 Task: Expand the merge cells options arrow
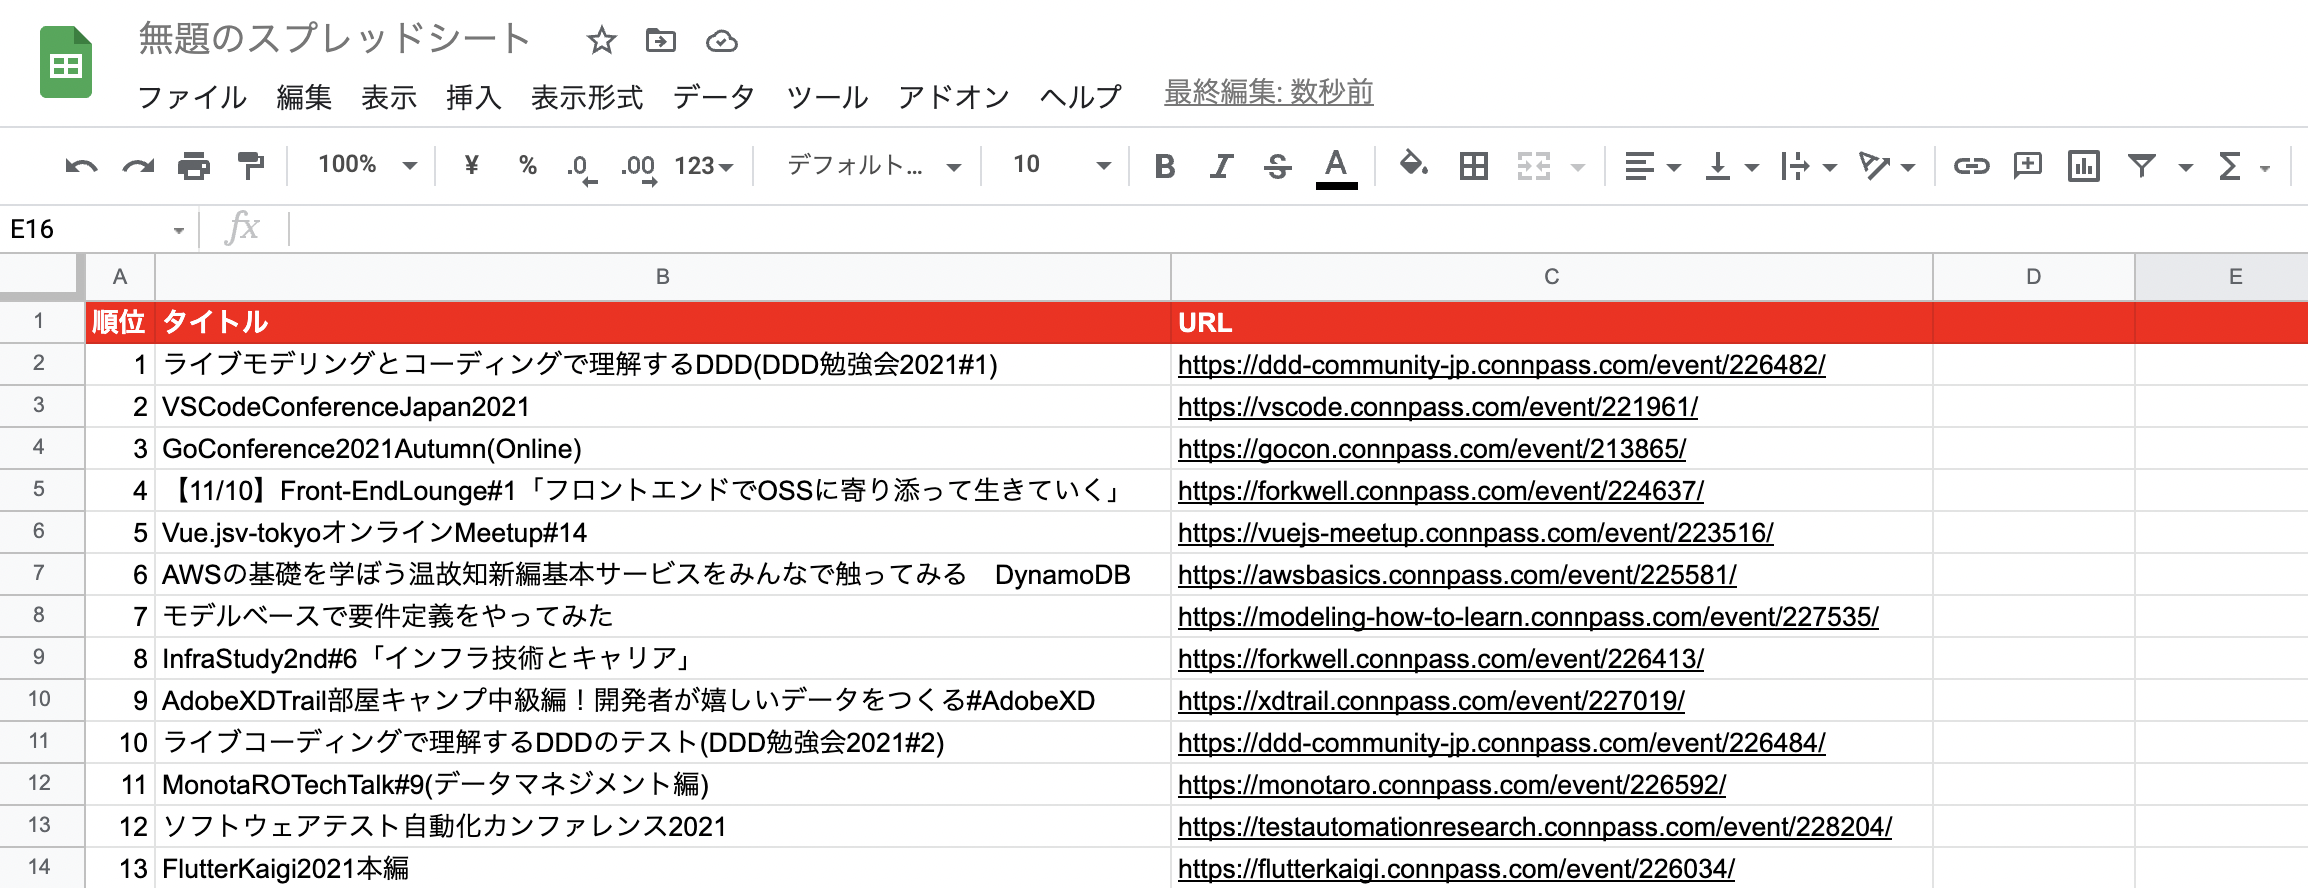point(1578,167)
